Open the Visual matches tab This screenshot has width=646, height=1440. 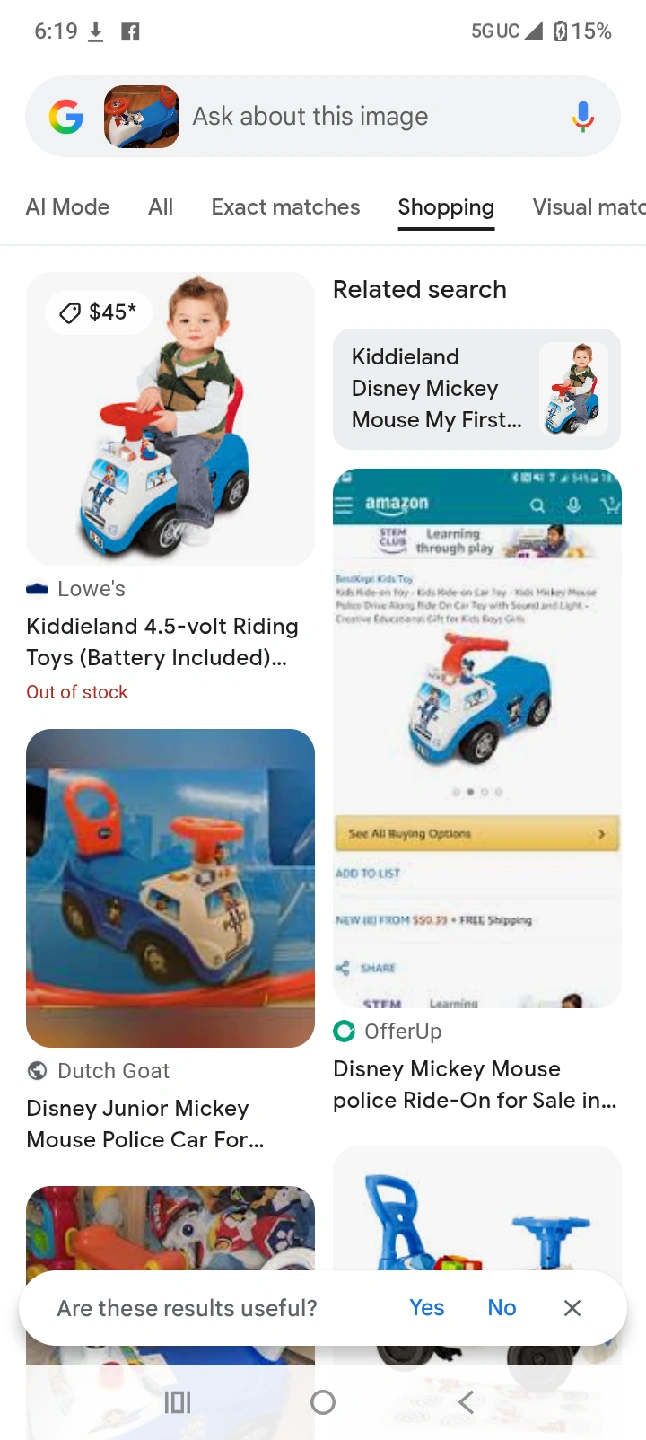coord(589,207)
